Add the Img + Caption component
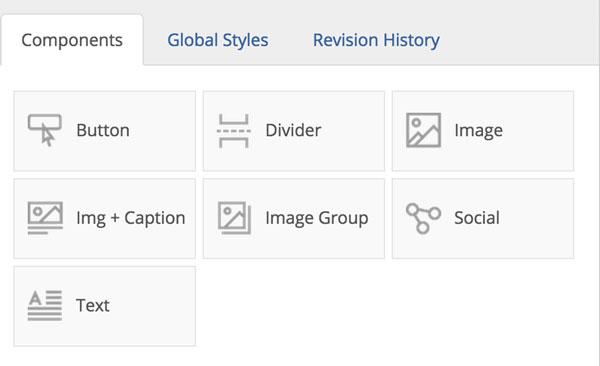This screenshot has height=366, width=600. 104,219
